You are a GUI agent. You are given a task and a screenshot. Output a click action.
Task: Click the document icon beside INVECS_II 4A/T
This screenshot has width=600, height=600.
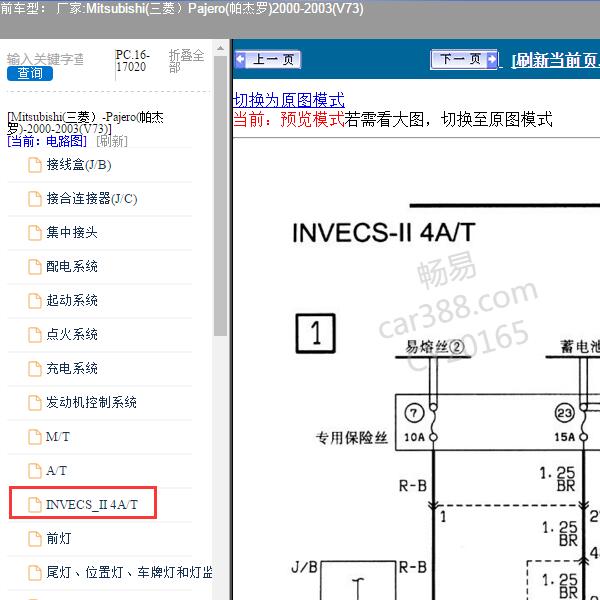[x=35, y=504]
